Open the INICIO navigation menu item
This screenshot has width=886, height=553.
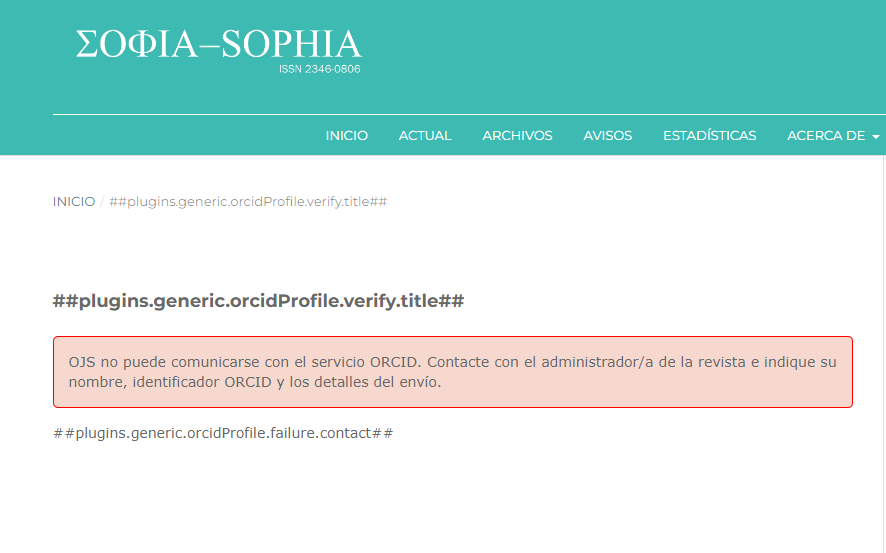click(x=346, y=136)
